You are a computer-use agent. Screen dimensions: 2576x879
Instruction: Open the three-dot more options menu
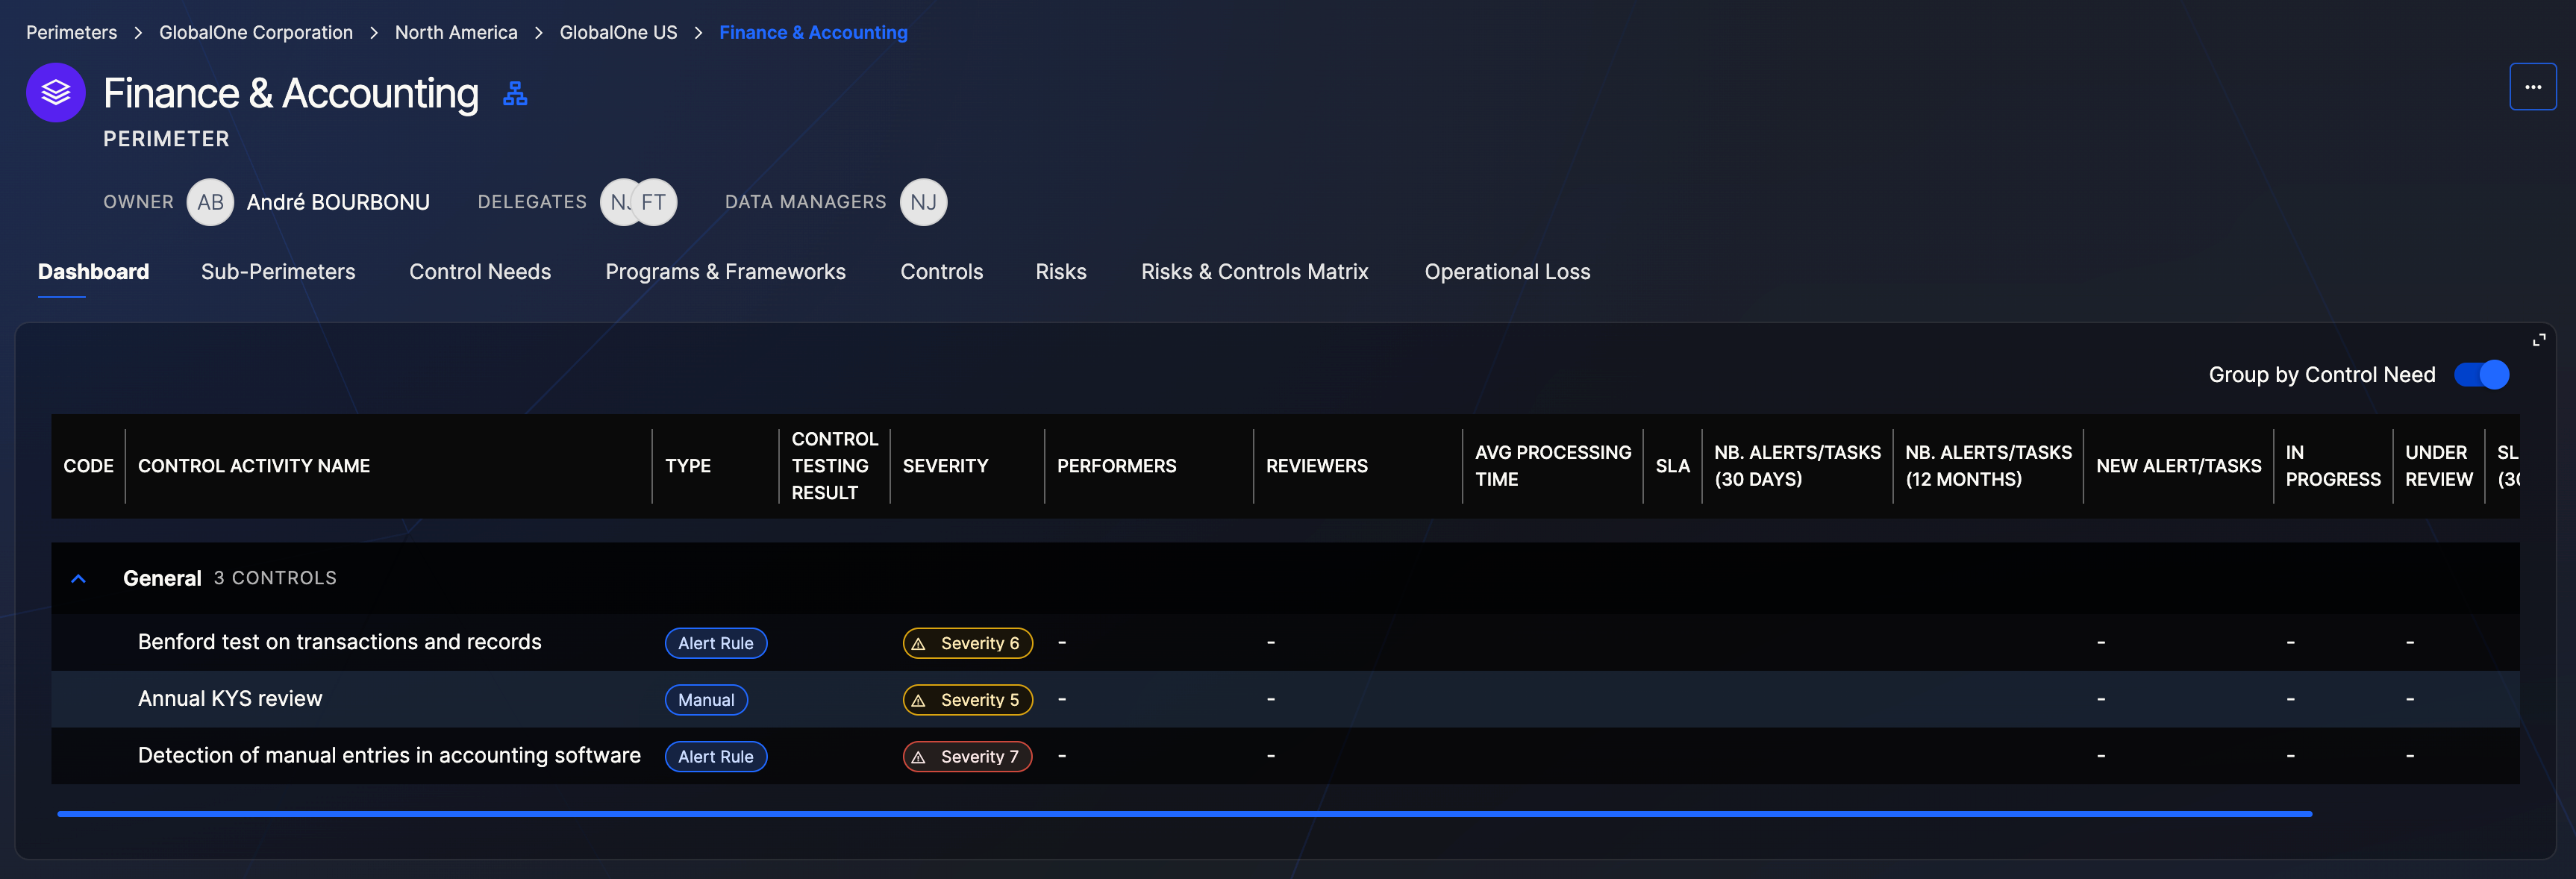[x=2532, y=87]
